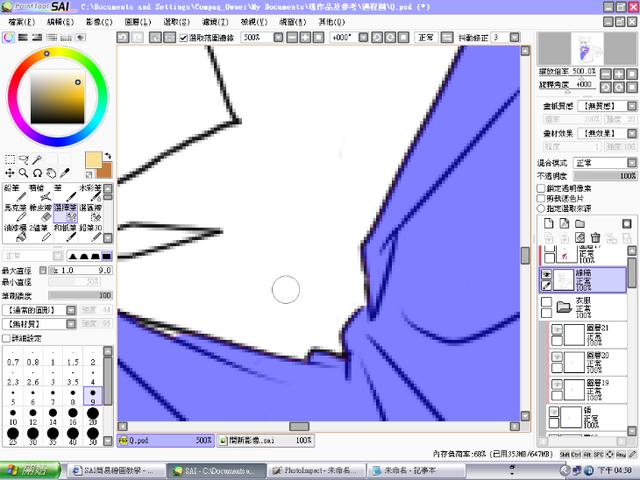Viewport: 640px width, 480px height.
Task: Choose the 和紙筆 paper brush tool
Action: 65,233
